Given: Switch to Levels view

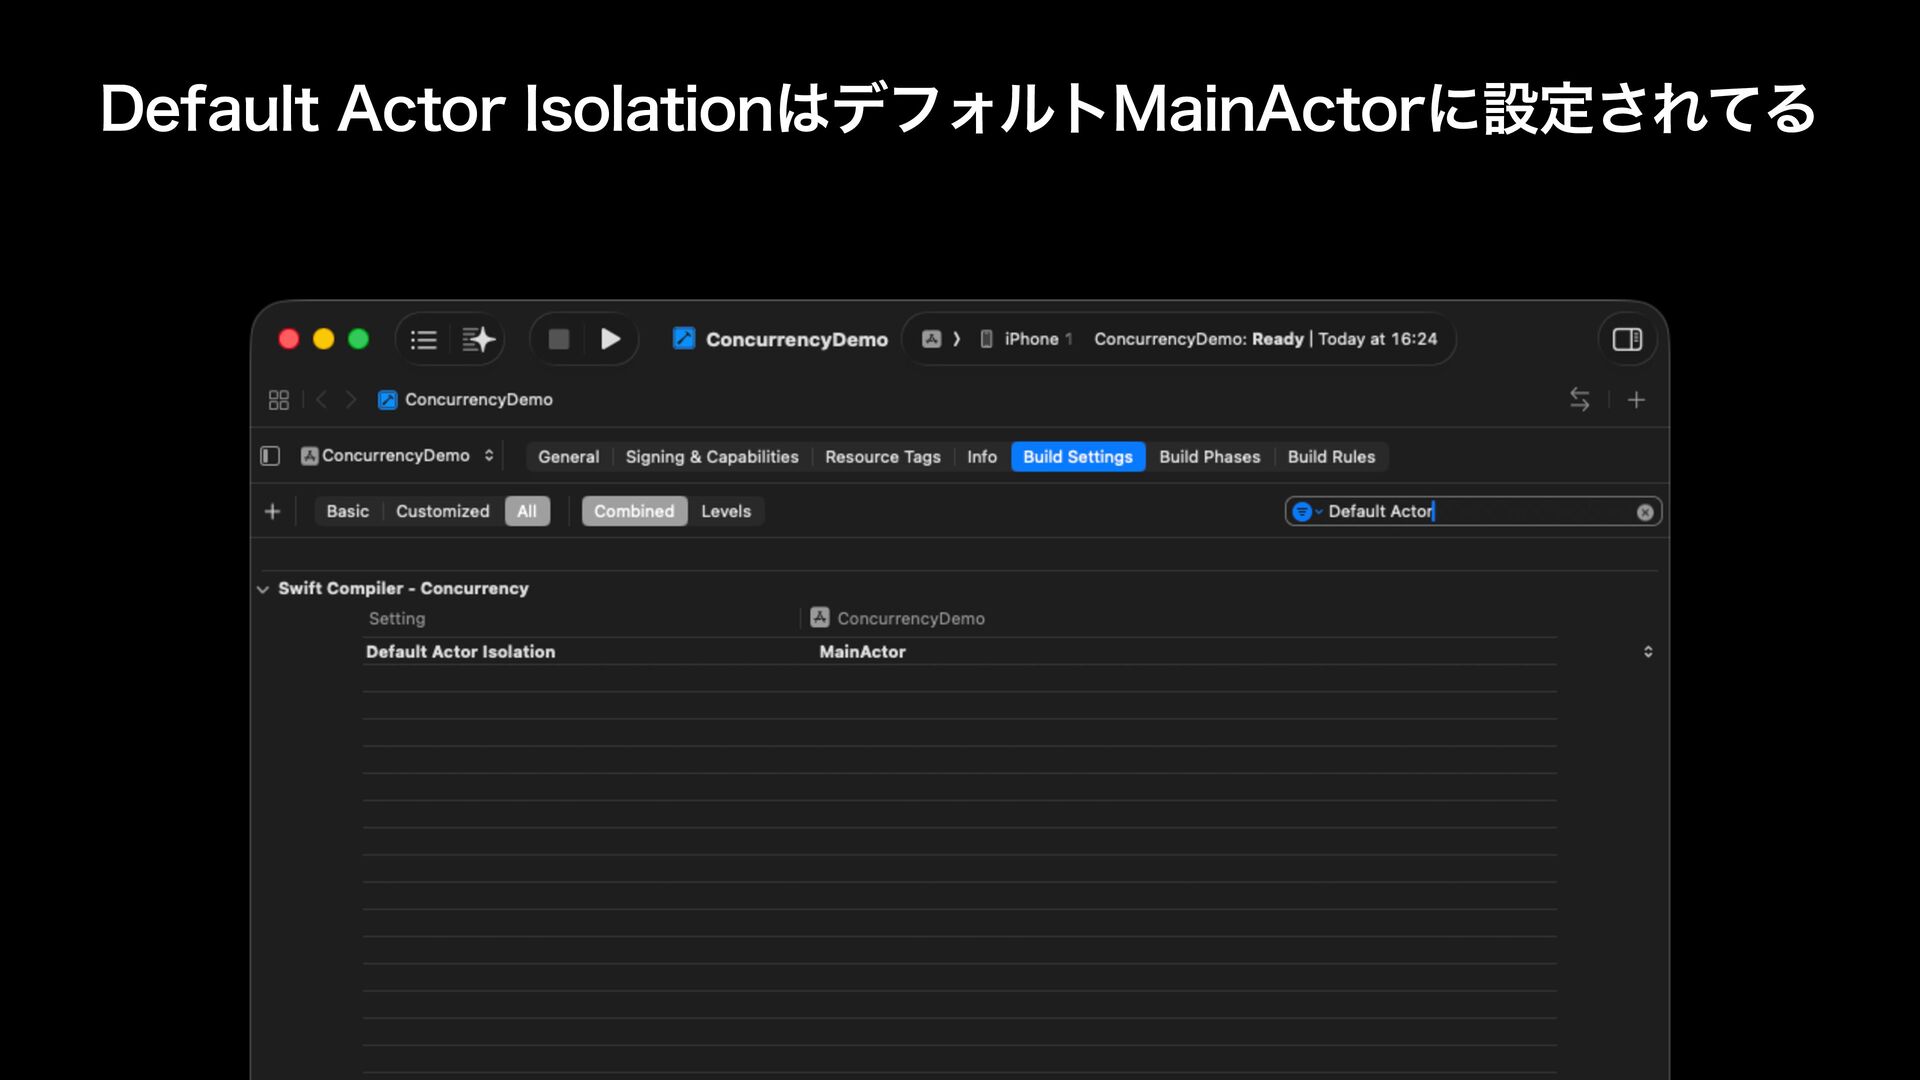Looking at the screenshot, I should coord(725,511).
